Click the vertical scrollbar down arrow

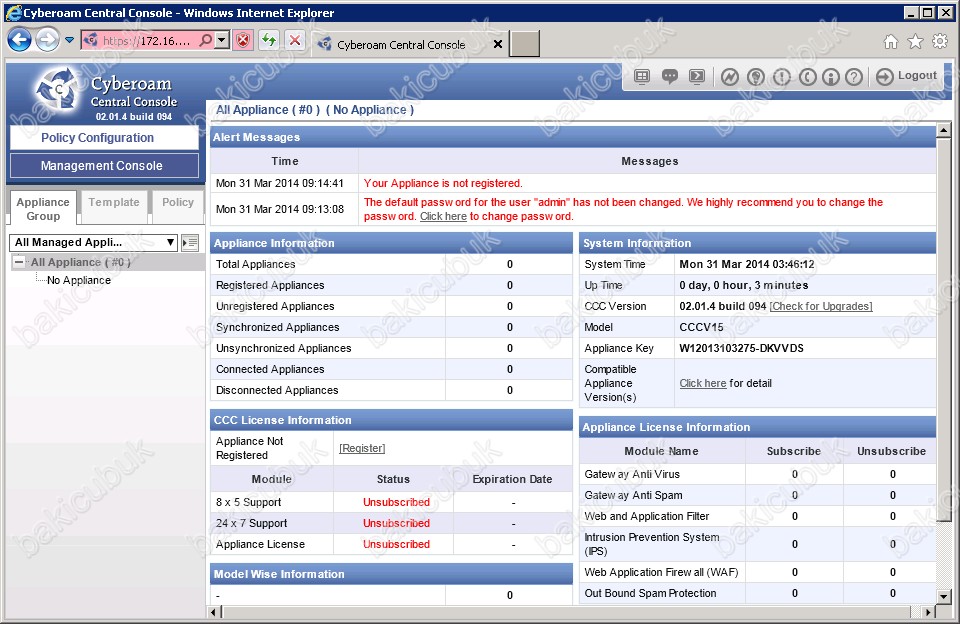(943, 596)
